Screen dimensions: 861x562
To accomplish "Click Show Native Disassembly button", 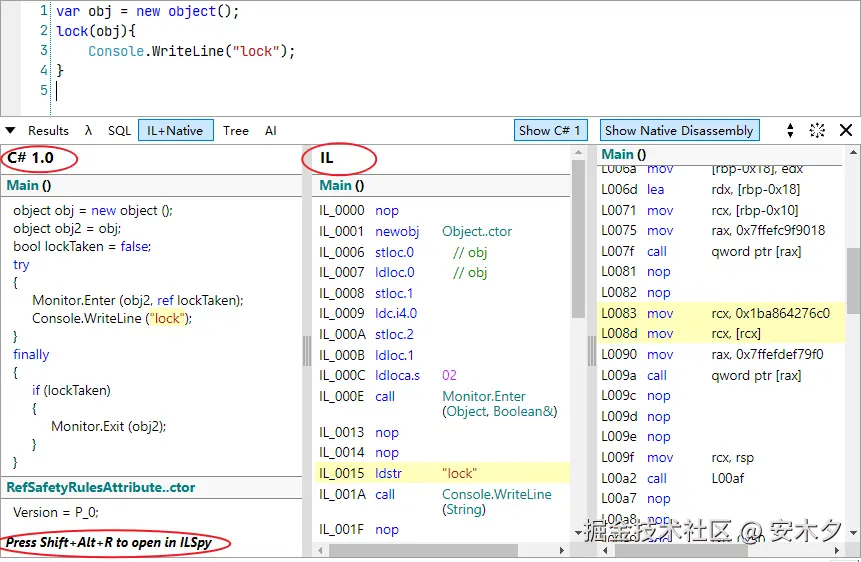I will (x=679, y=130).
